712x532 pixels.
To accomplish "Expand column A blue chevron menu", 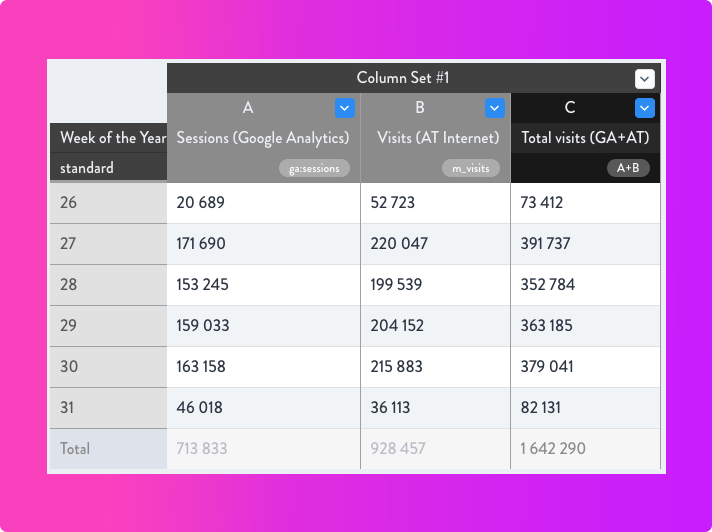I will 345,108.
